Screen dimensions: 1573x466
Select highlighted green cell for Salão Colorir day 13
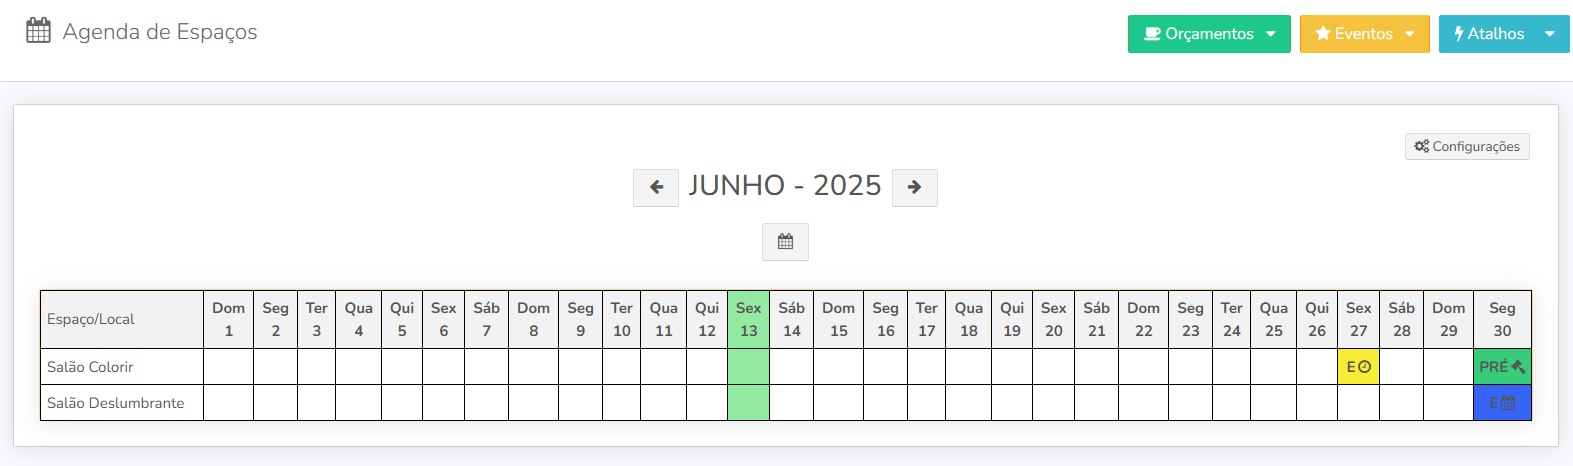(748, 367)
